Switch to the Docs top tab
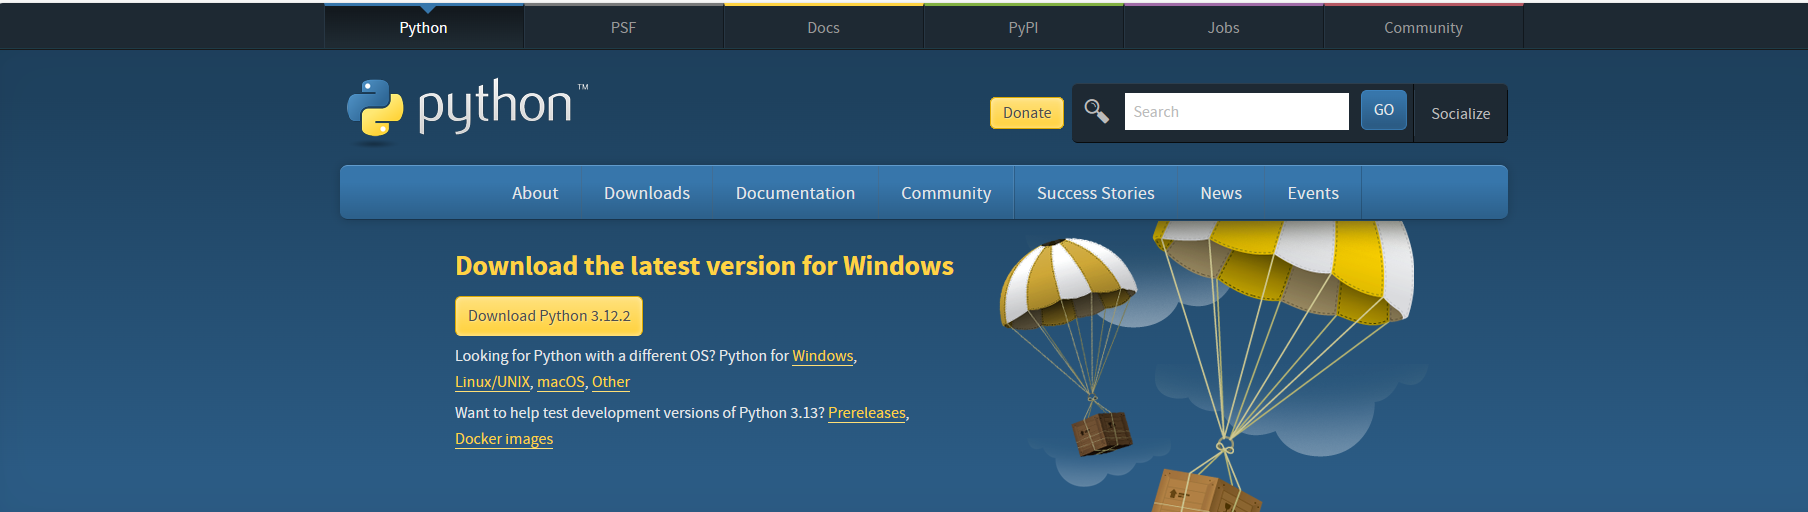The width and height of the screenshot is (1808, 512). point(824,27)
